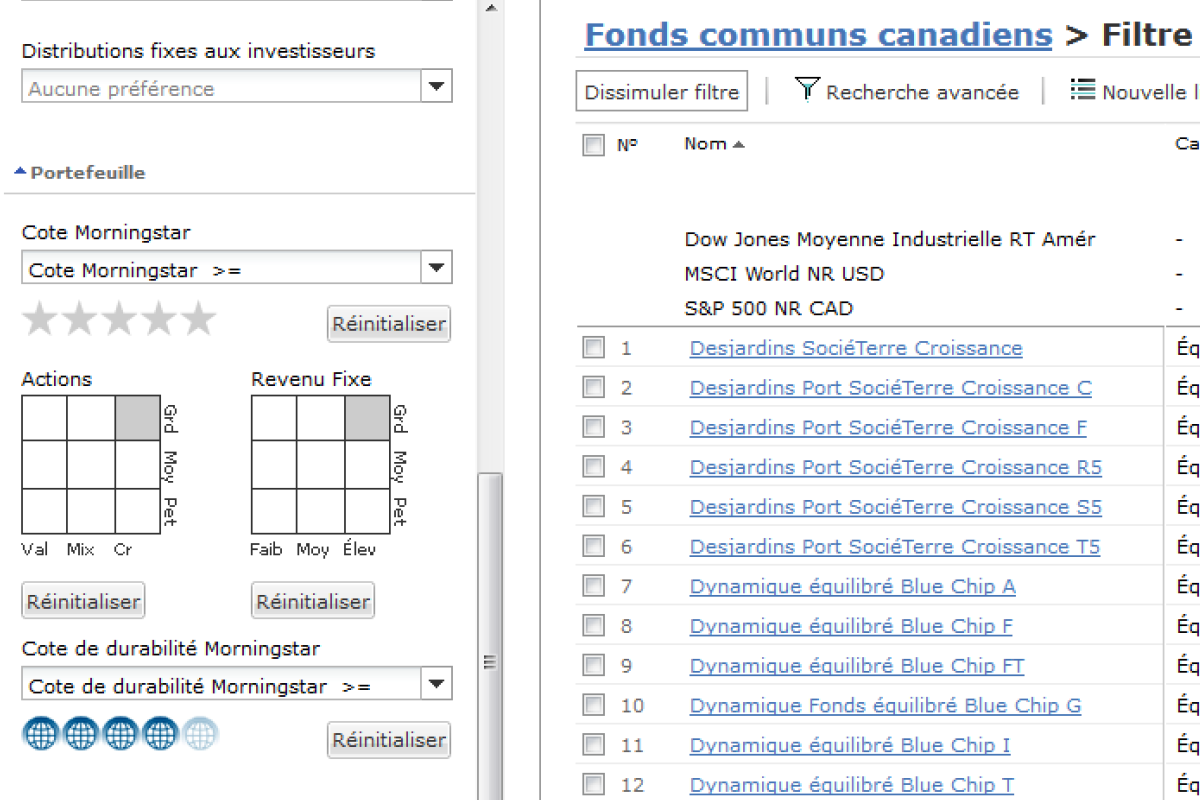The width and height of the screenshot is (1200, 800).
Task: Click the Recherche avancée funnel icon
Action: click(x=807, y=90)
